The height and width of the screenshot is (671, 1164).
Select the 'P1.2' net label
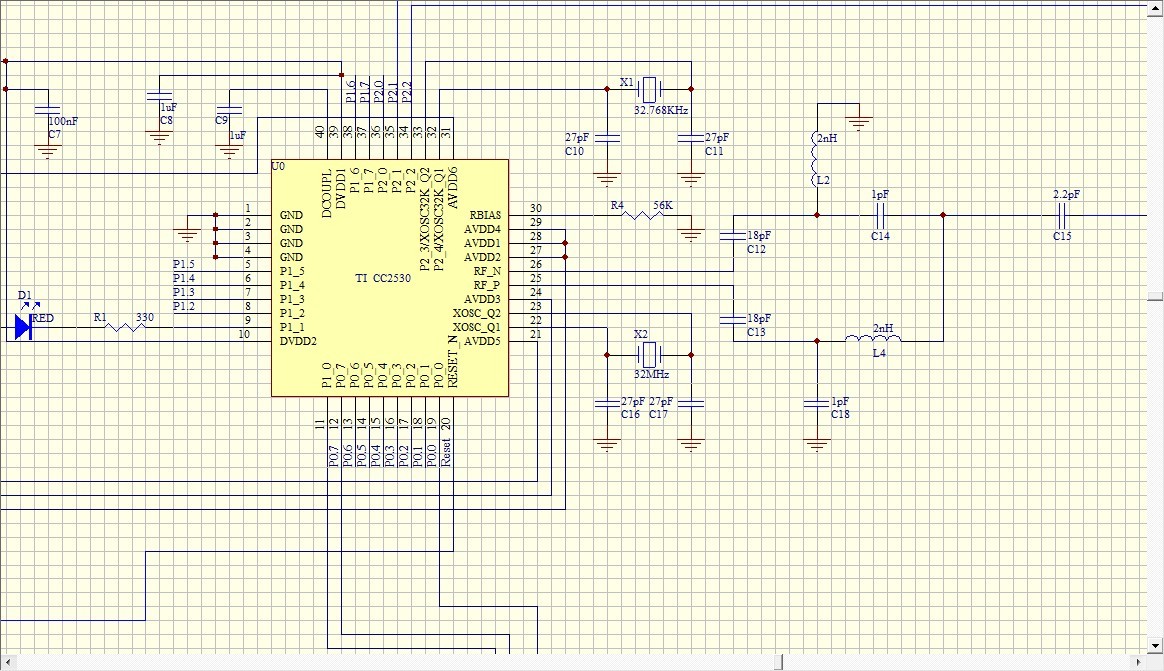click(184, 307)
